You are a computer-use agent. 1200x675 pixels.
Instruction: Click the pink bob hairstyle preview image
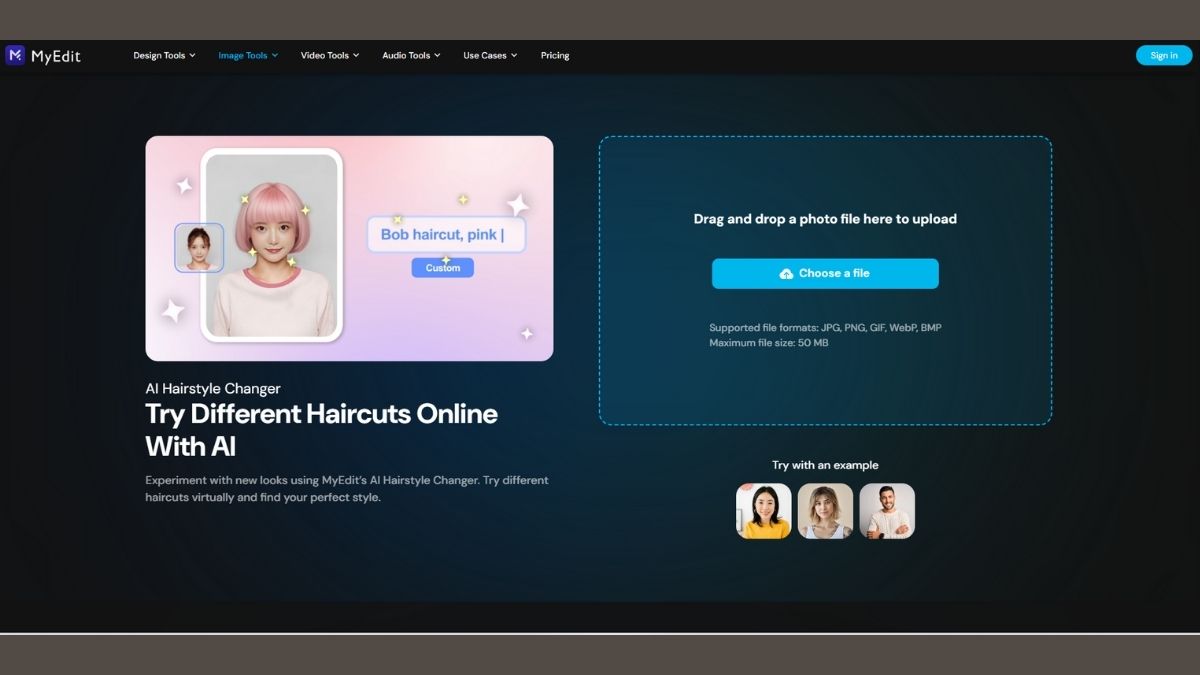point(272,244)
